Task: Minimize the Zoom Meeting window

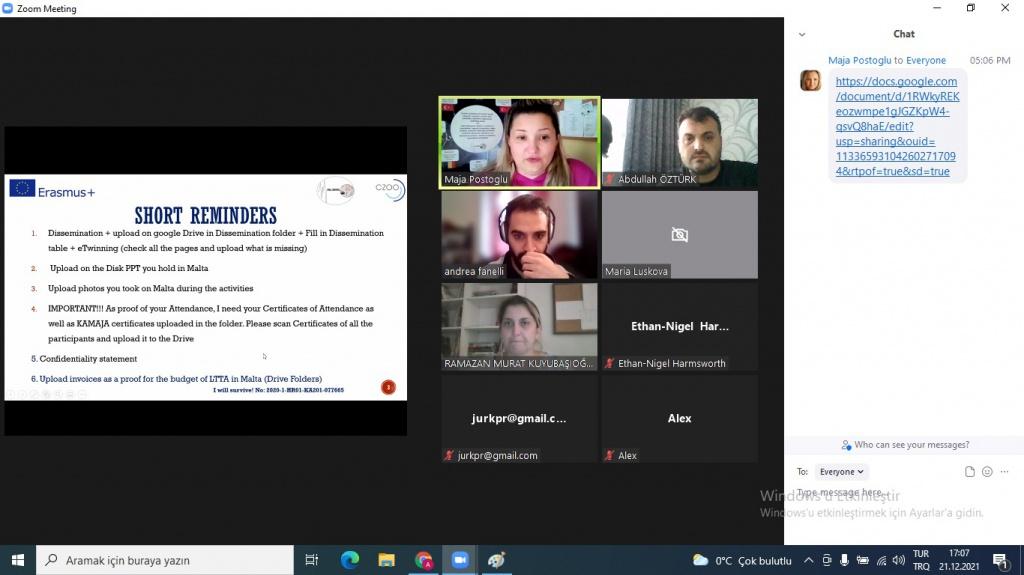Action: [937, 8]
